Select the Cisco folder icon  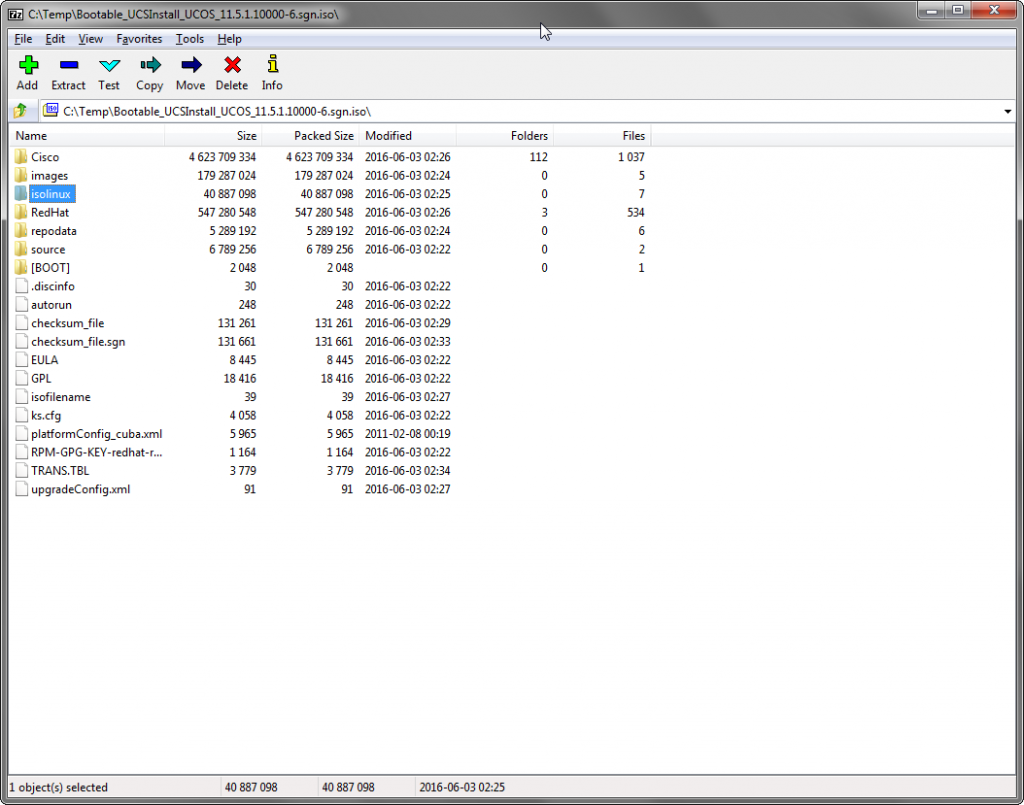pyautogui.click(x=21, y=157)
